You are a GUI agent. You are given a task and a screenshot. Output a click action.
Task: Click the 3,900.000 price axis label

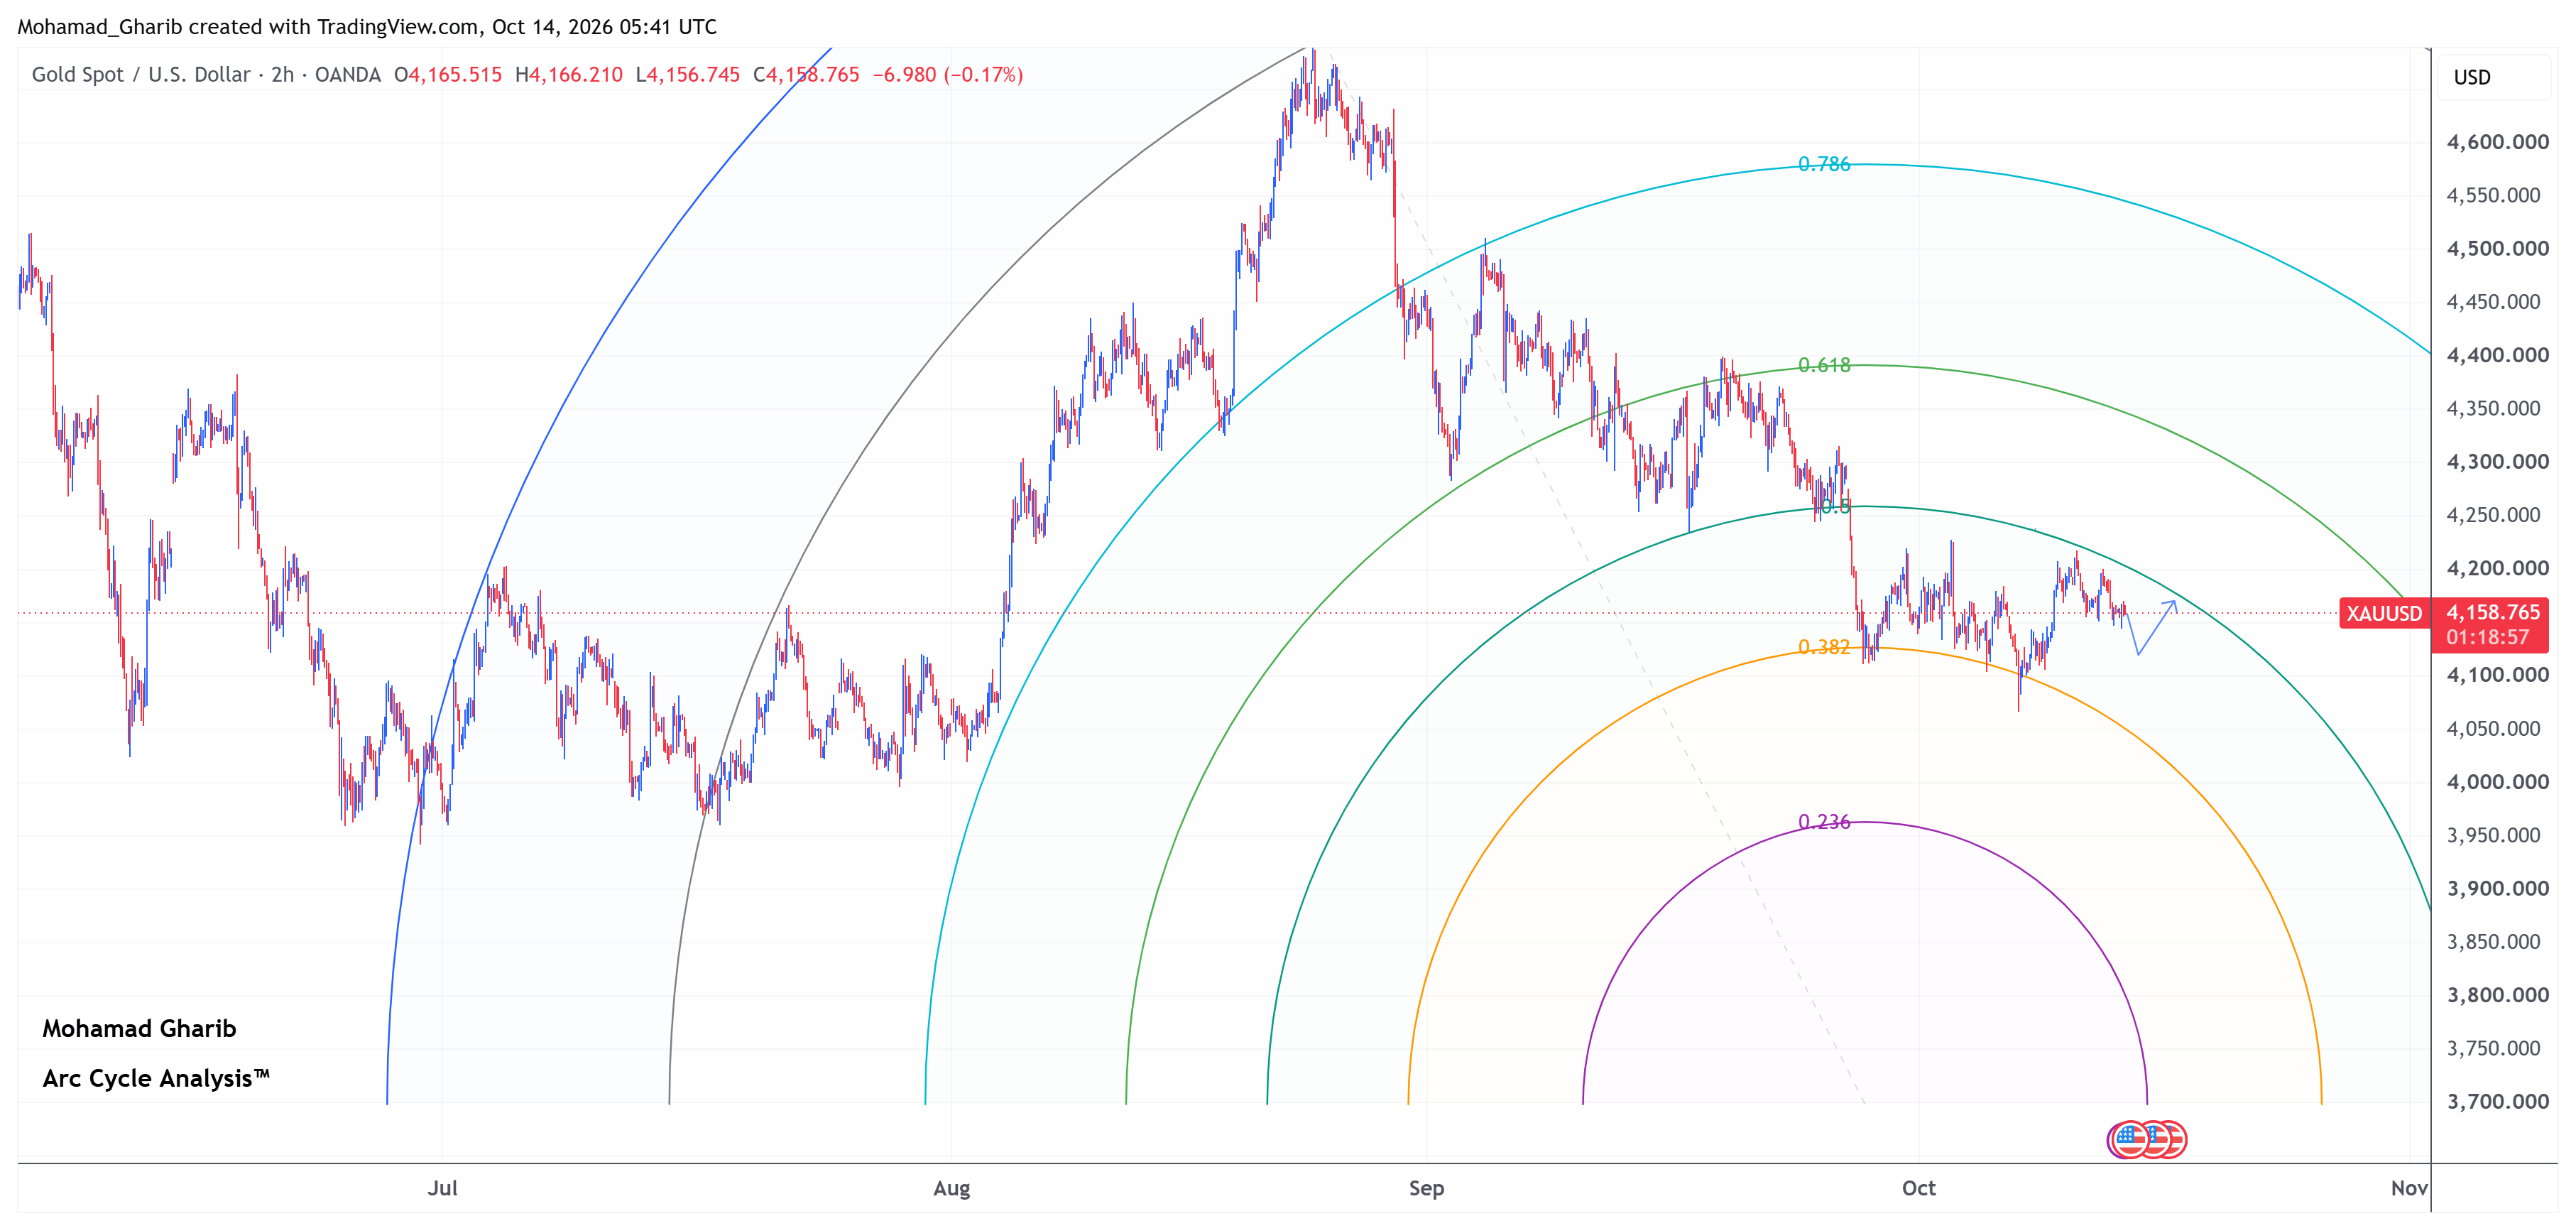(2497, 889)
